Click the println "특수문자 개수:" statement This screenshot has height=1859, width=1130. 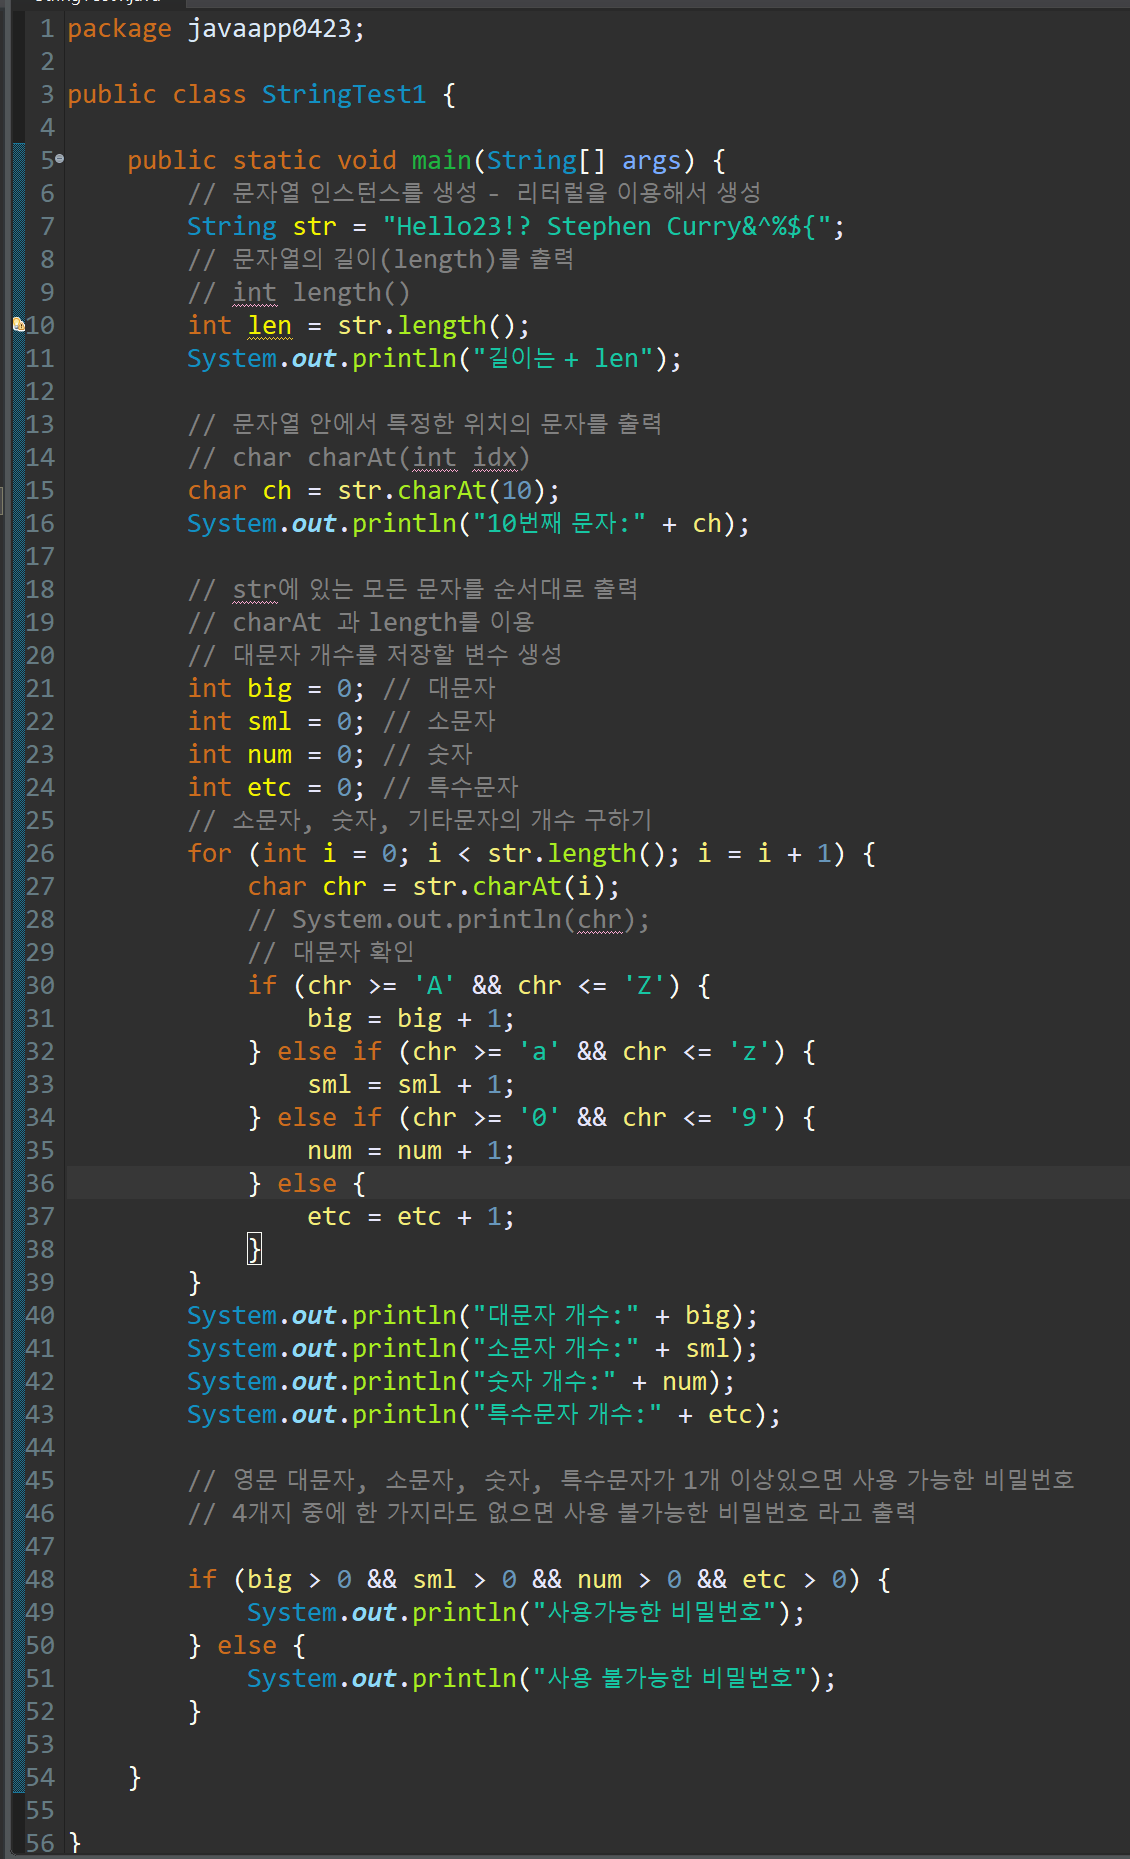[484, 1414]
